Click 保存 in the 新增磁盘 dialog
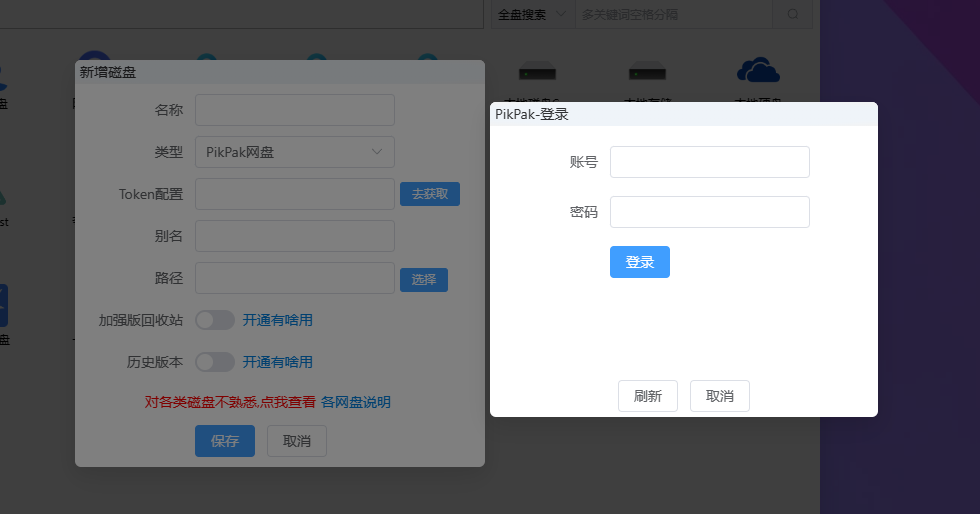 coord(224,441)
